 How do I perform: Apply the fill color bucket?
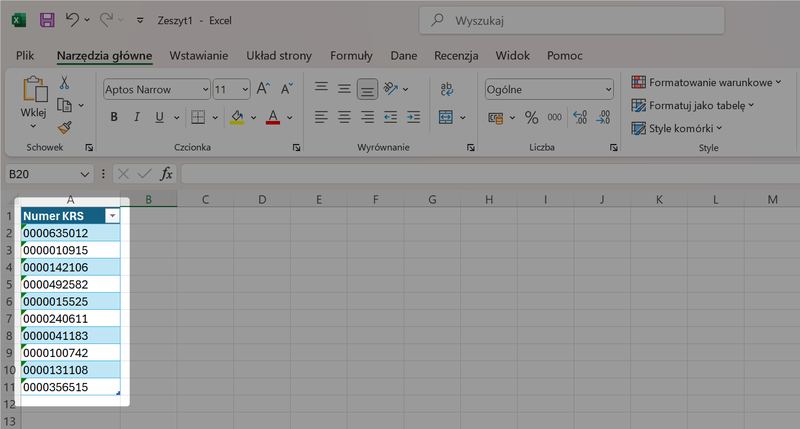(x=237, y=117)
